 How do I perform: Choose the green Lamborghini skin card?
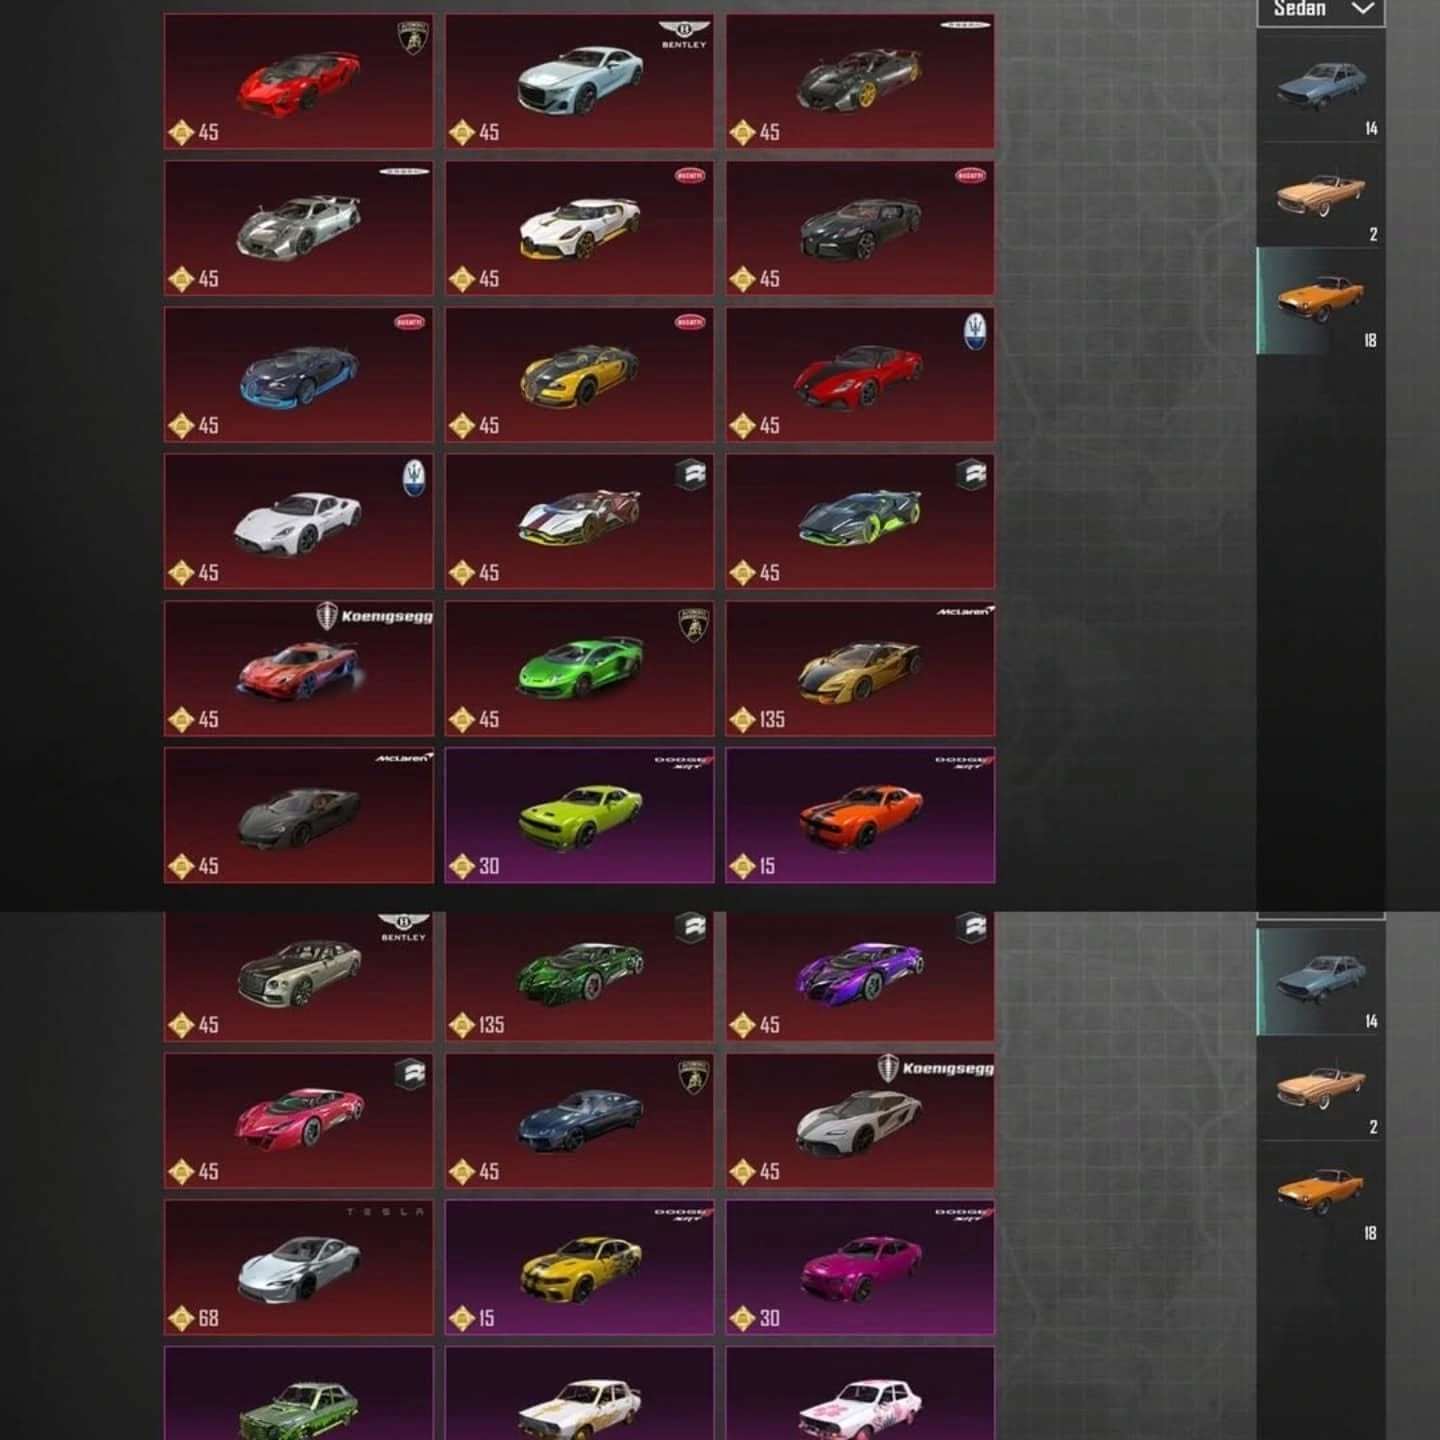pos(580,668)
